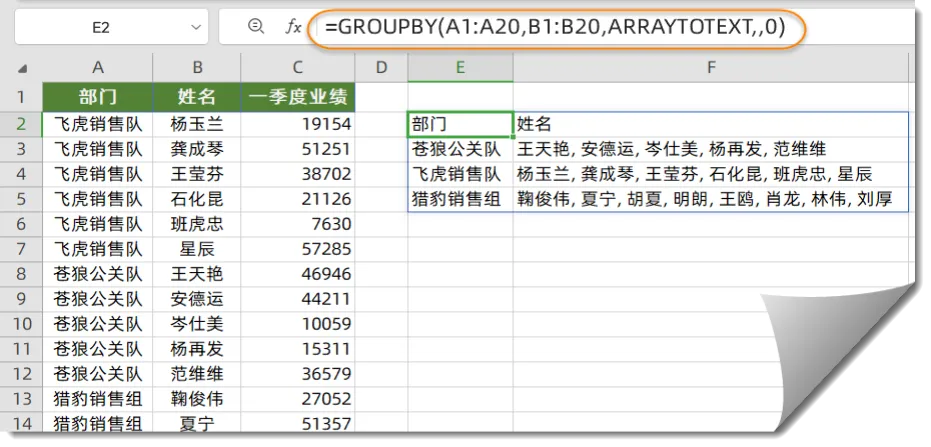This screenshot has height=447, width=931.
Task: Click cell 星辰 in column B
Action: coord(197,249)
